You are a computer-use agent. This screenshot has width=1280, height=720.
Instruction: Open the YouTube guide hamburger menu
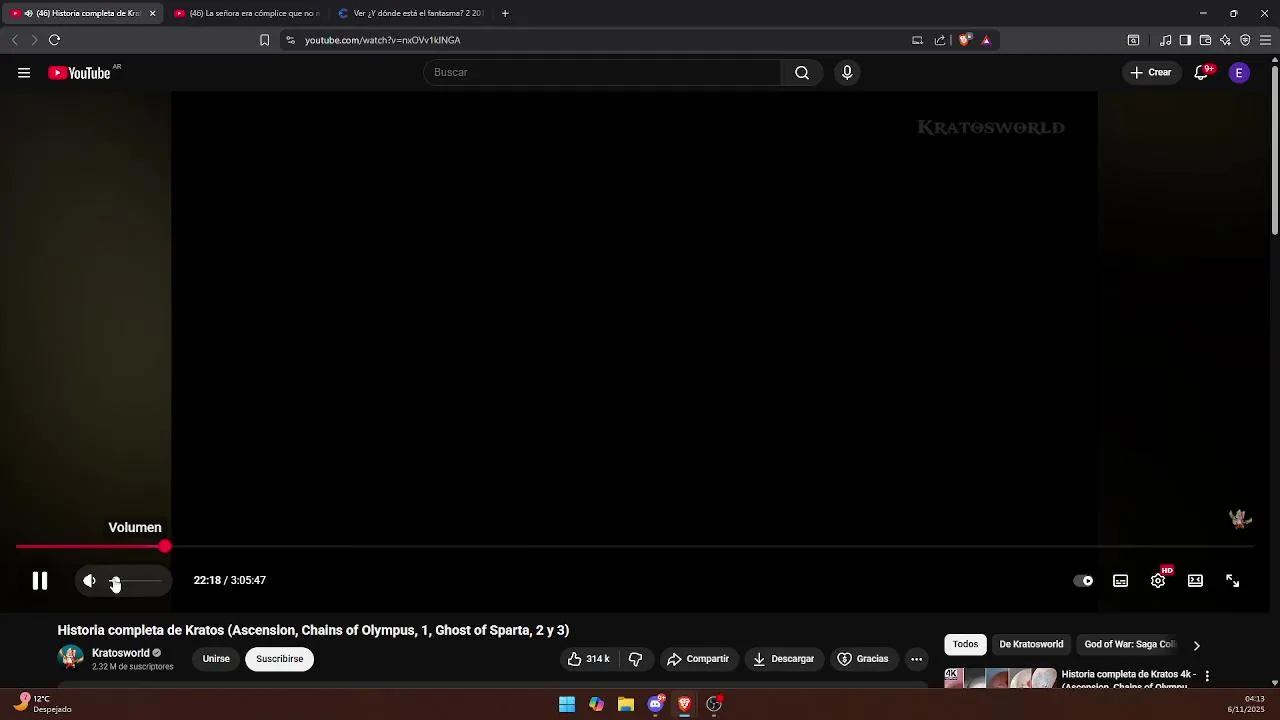(x=24, y=73)
